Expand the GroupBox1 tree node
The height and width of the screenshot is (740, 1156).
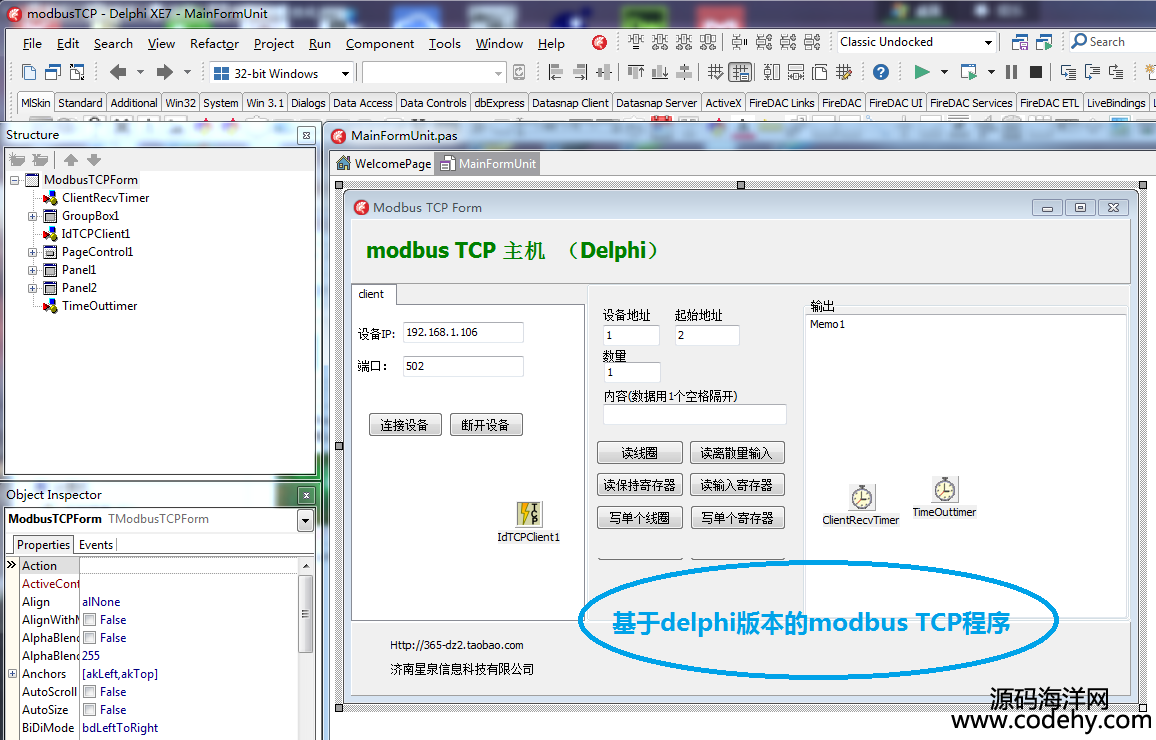click(x=32, y=216)
